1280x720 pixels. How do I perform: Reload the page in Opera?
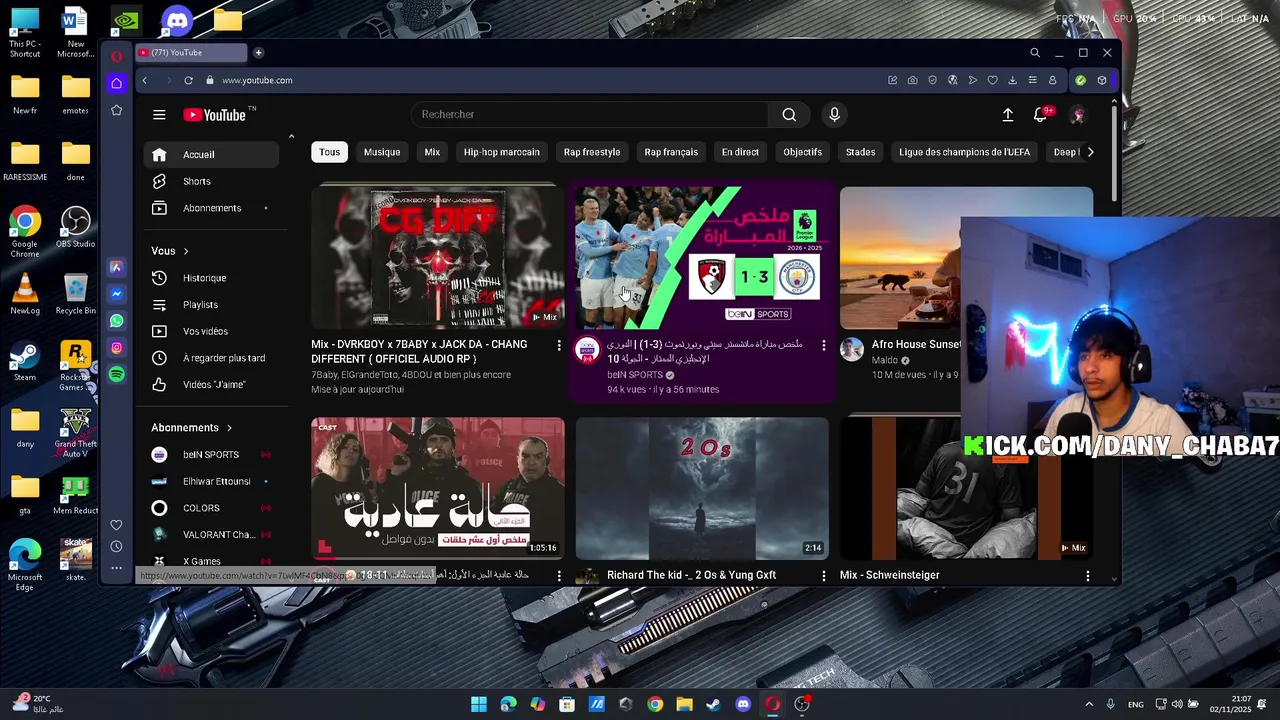coord(188,80)
